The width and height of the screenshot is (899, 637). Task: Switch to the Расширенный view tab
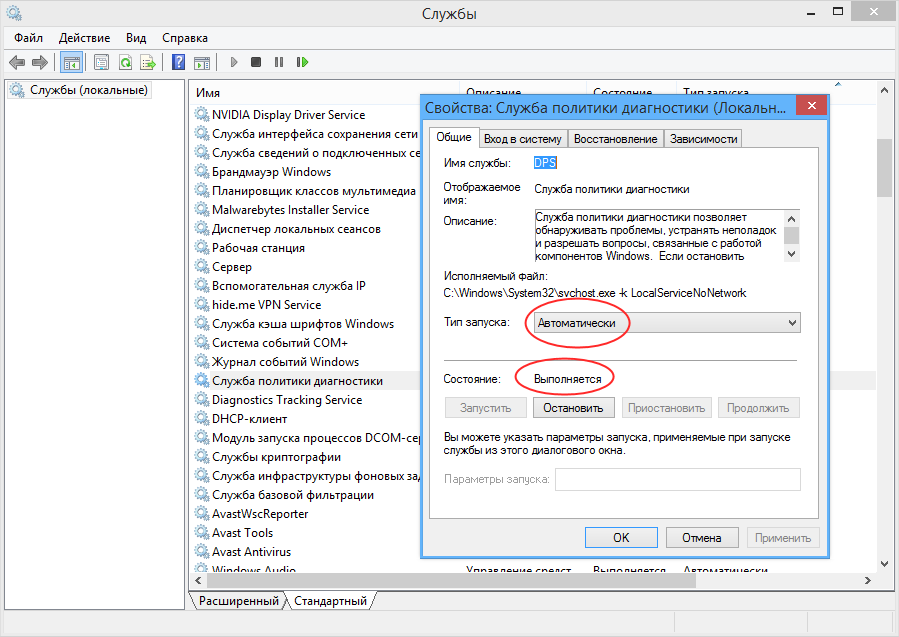pyautogui.click(x=239, y=601)
